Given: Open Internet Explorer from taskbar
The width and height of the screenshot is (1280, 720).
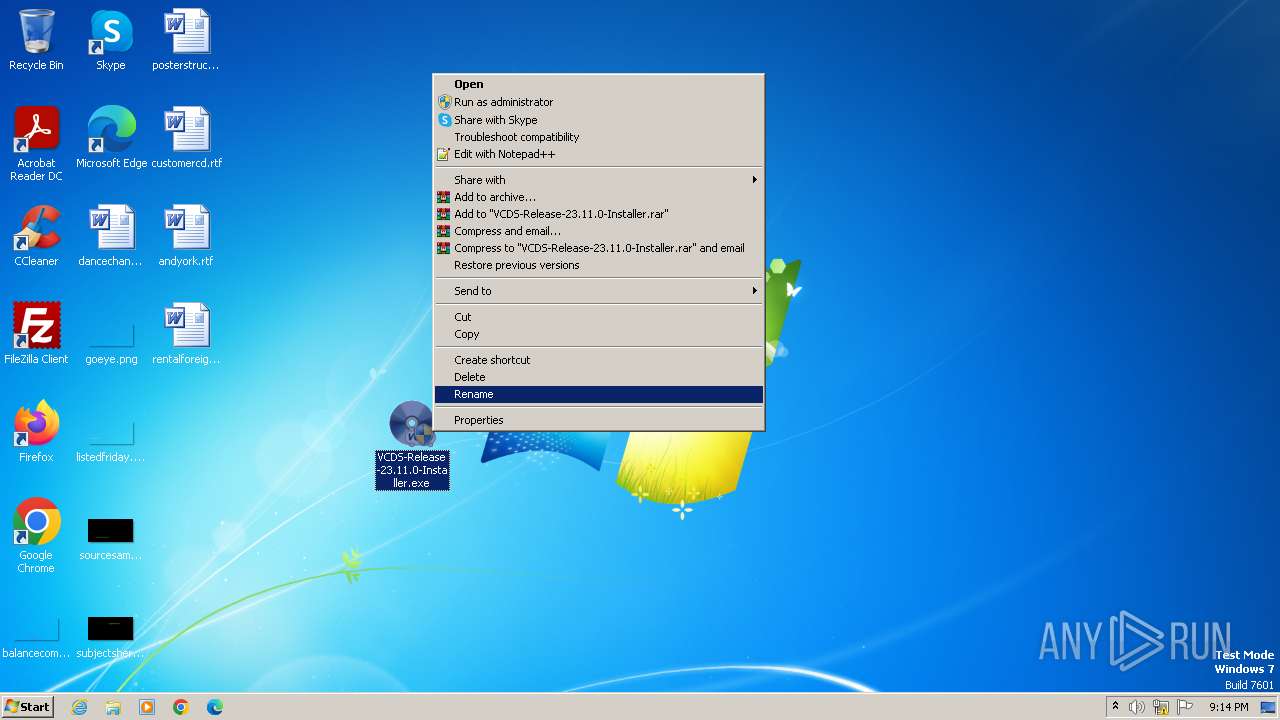Looking at the screenshot, I should pyautogui.click(x=80, y=707).
